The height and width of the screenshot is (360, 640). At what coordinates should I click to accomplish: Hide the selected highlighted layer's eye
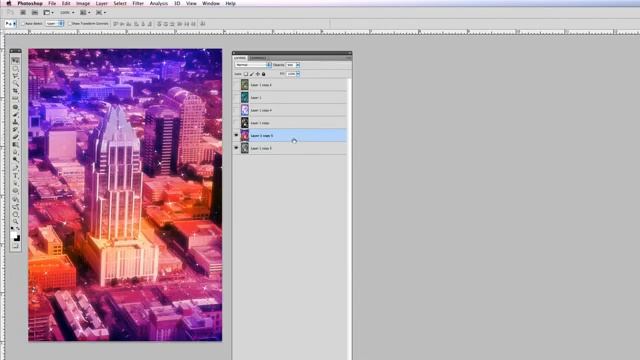236,135
